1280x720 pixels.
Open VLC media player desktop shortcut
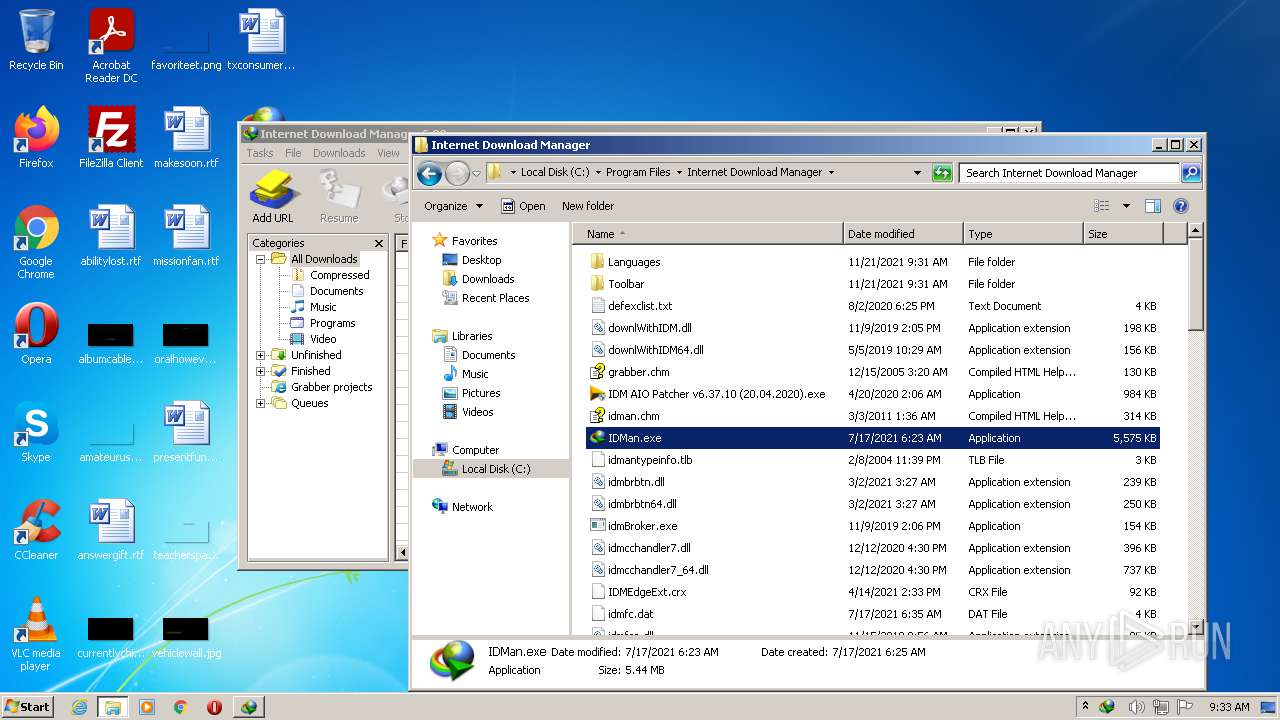(36, 634)
